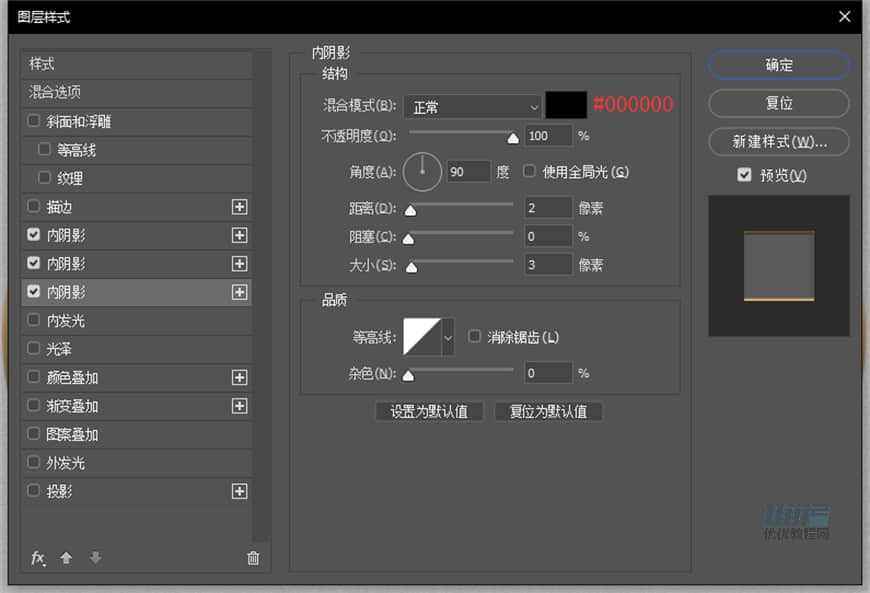Select 样式 at top of left list

click(x=44, y=62)
